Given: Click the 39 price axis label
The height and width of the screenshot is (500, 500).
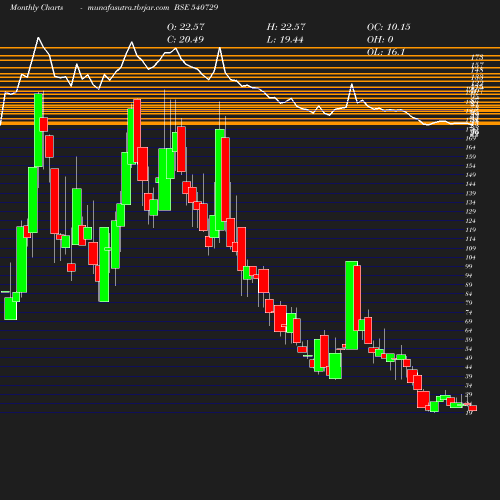Looking at the screenshot, I should pyautogui.click(x=469, y=376).
